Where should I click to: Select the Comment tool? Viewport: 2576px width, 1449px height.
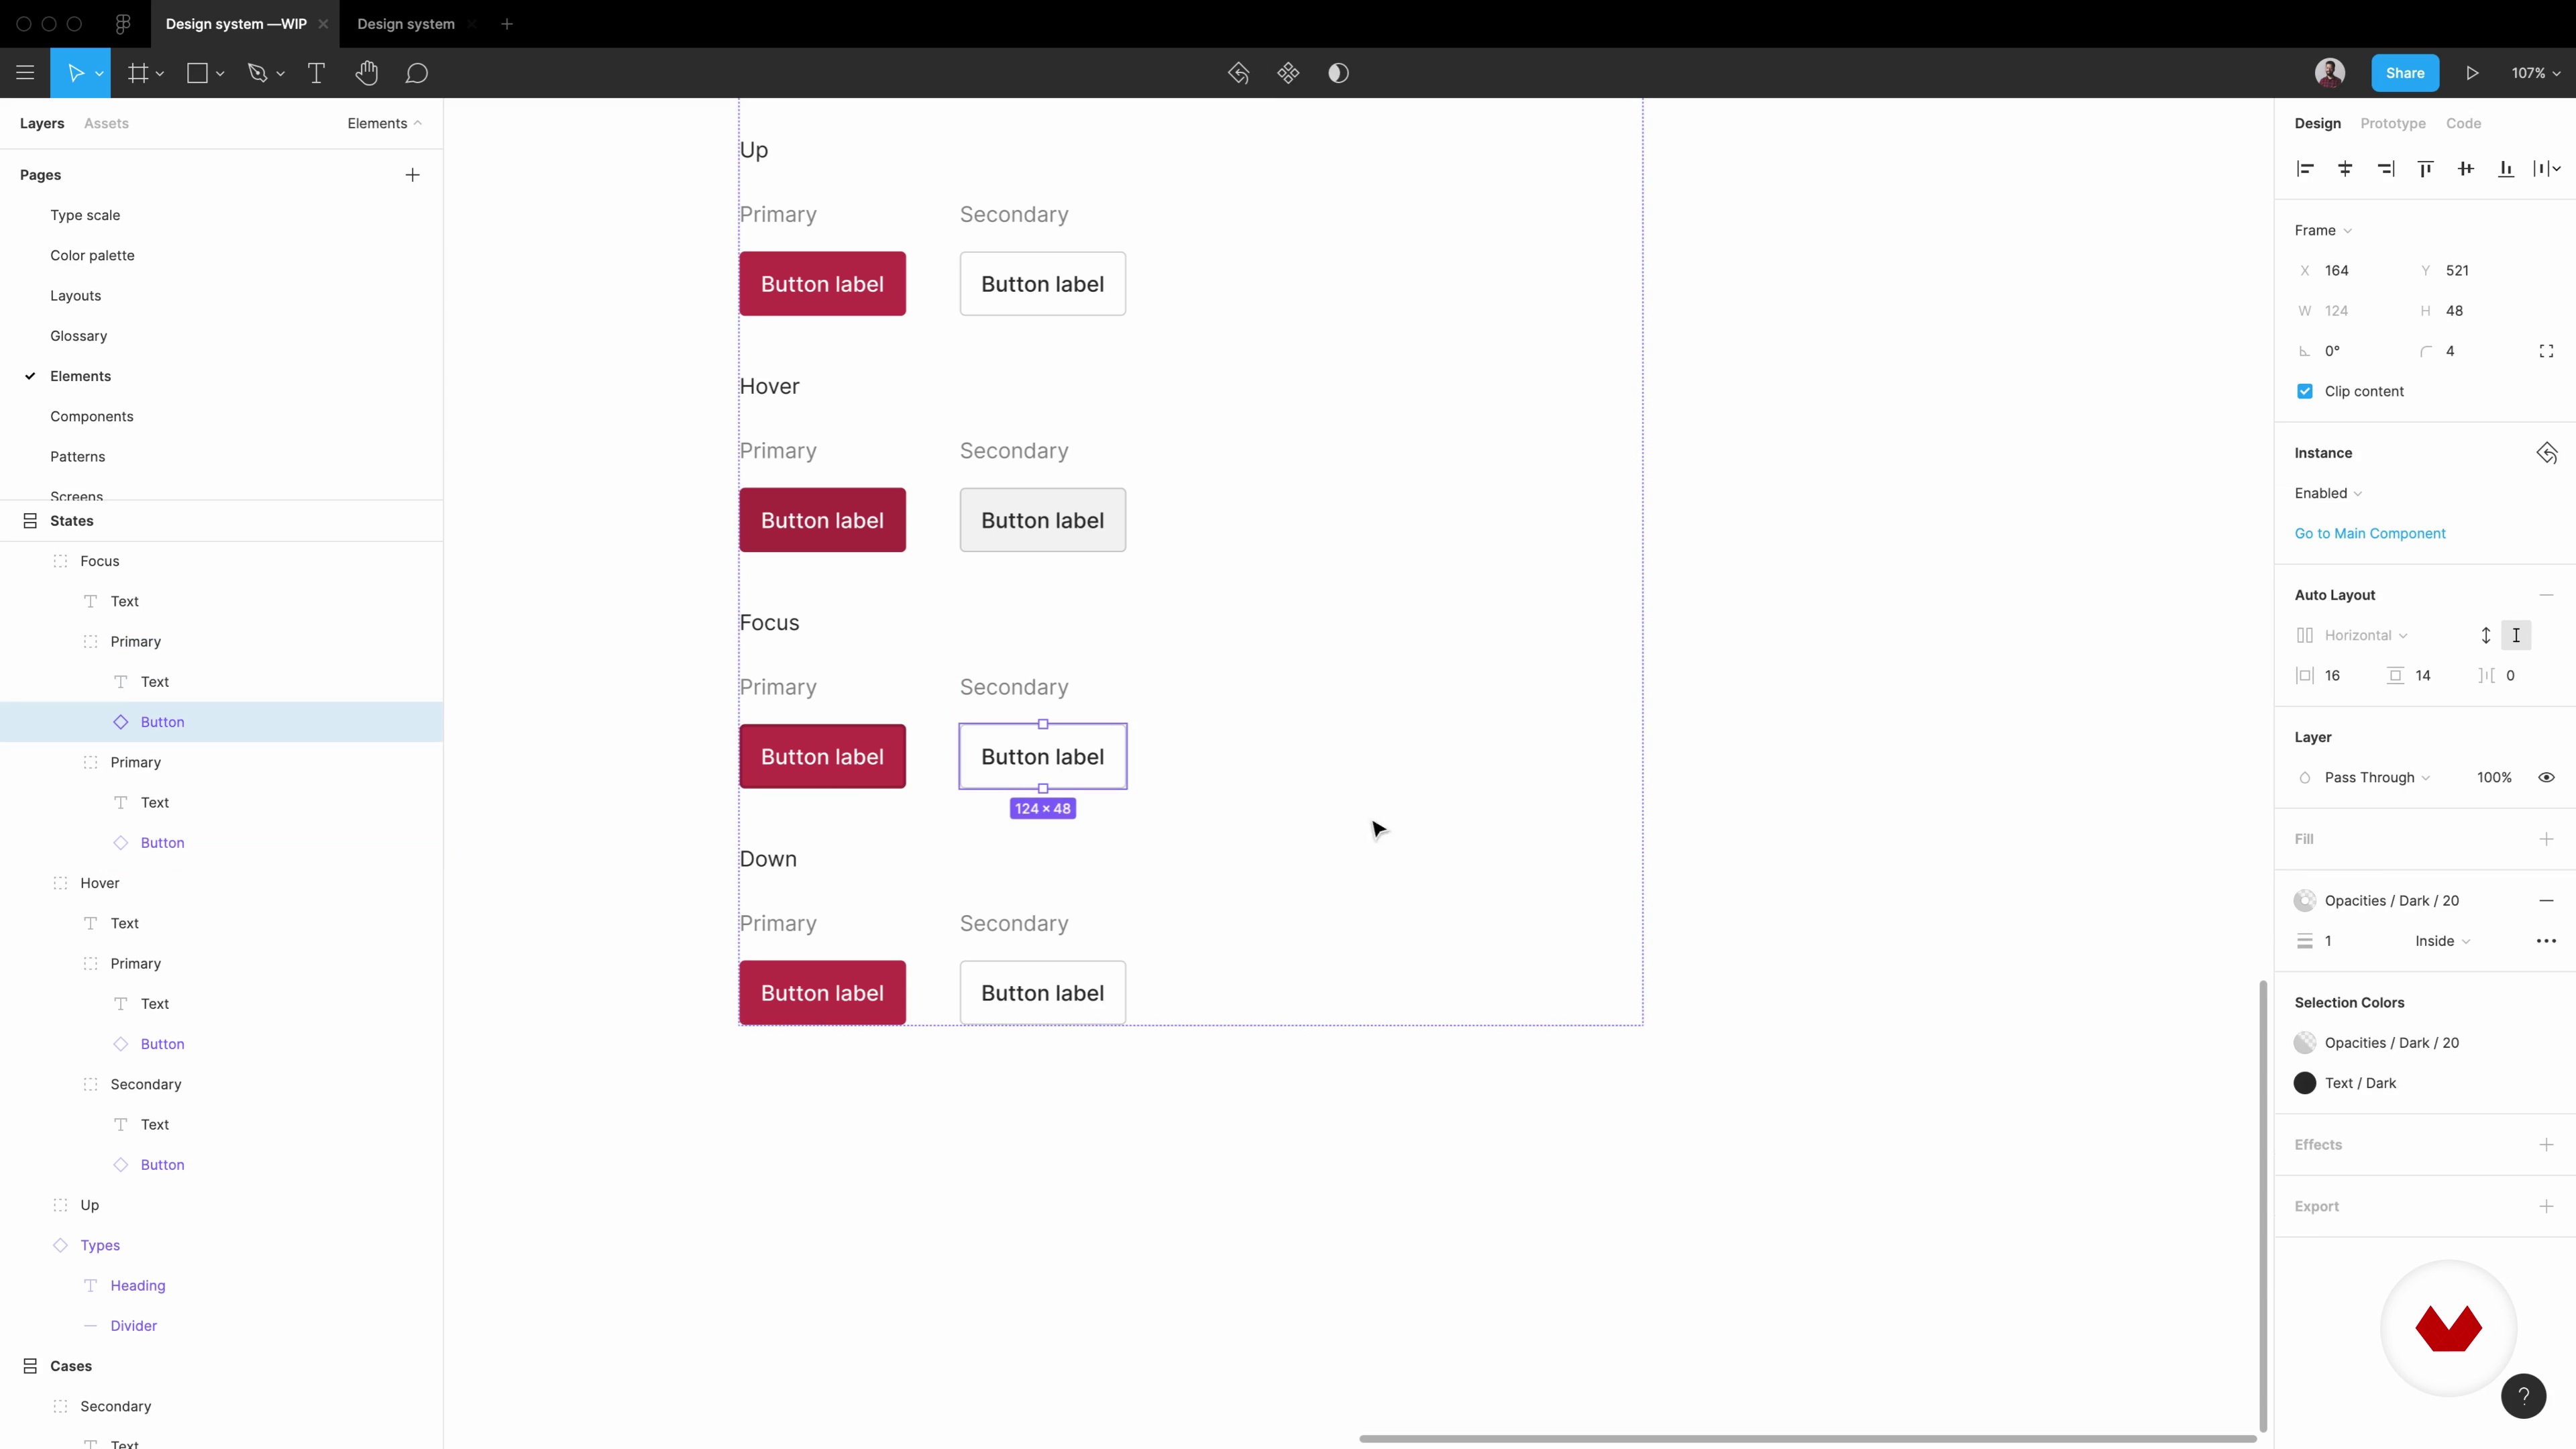(x=417, y=73)
